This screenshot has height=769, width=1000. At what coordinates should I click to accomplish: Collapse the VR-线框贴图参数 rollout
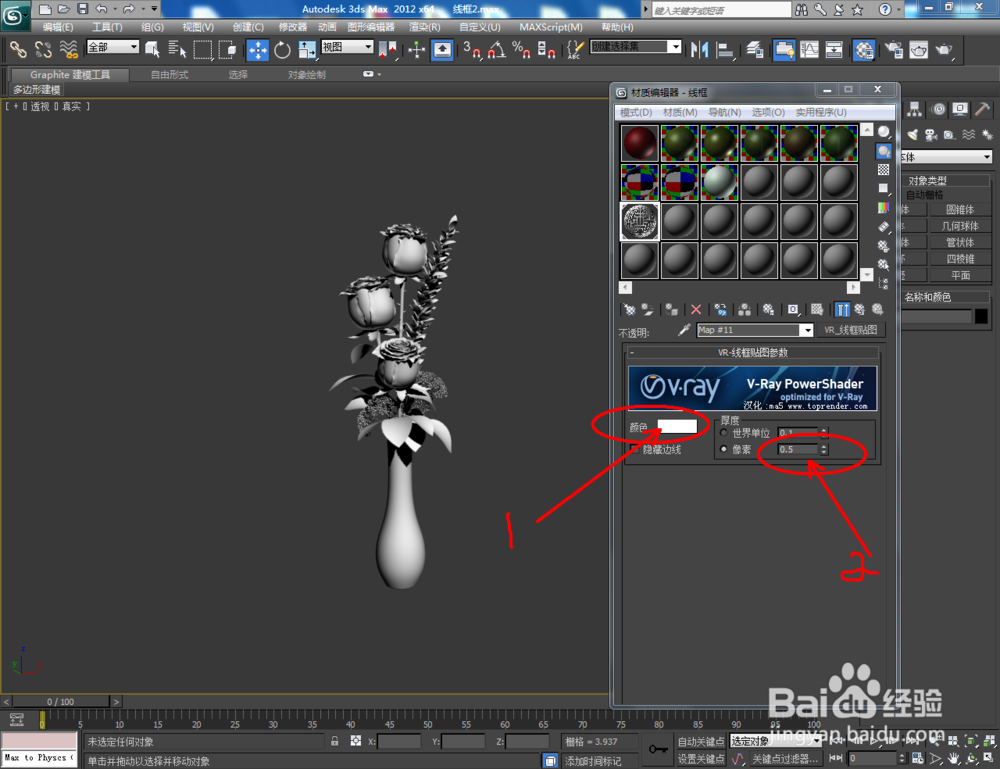tap(753, 353)
